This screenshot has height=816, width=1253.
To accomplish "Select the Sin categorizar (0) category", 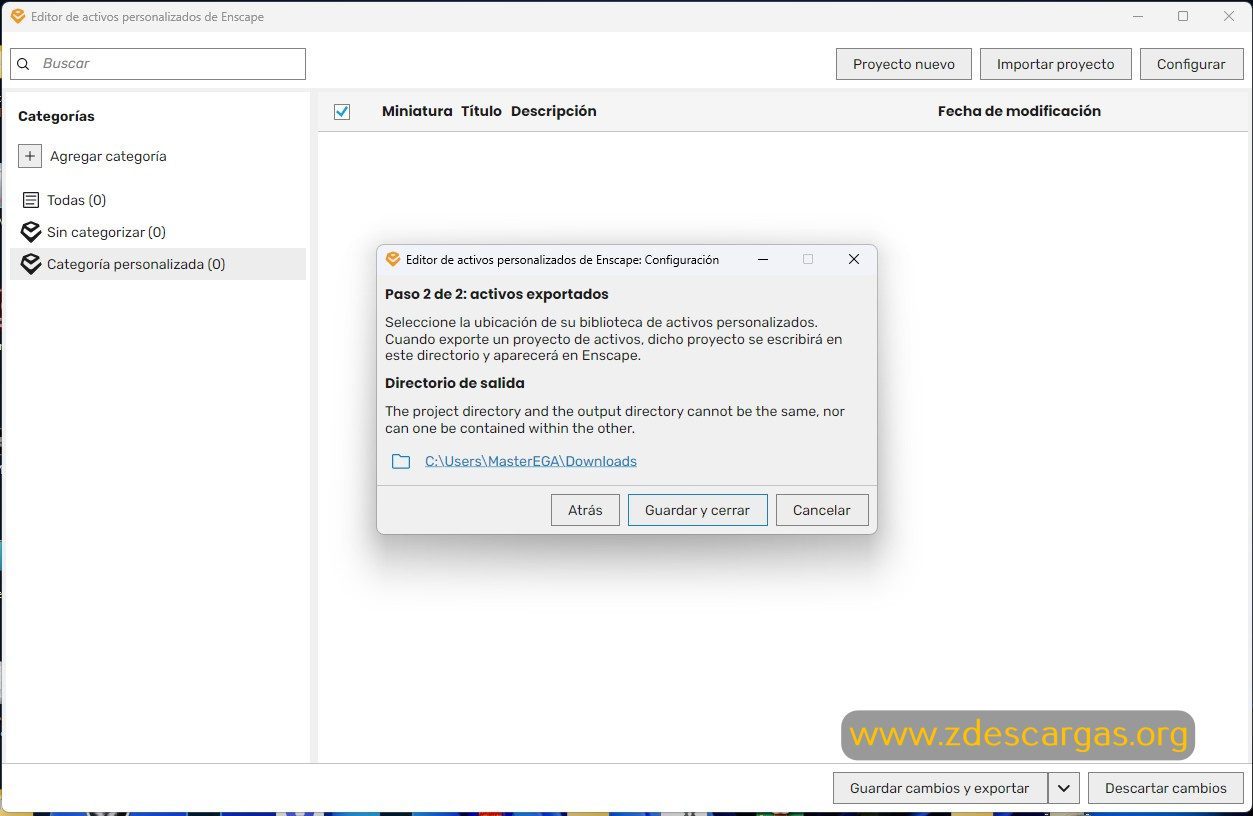I will pyautogui.click(x=158, y=232).
